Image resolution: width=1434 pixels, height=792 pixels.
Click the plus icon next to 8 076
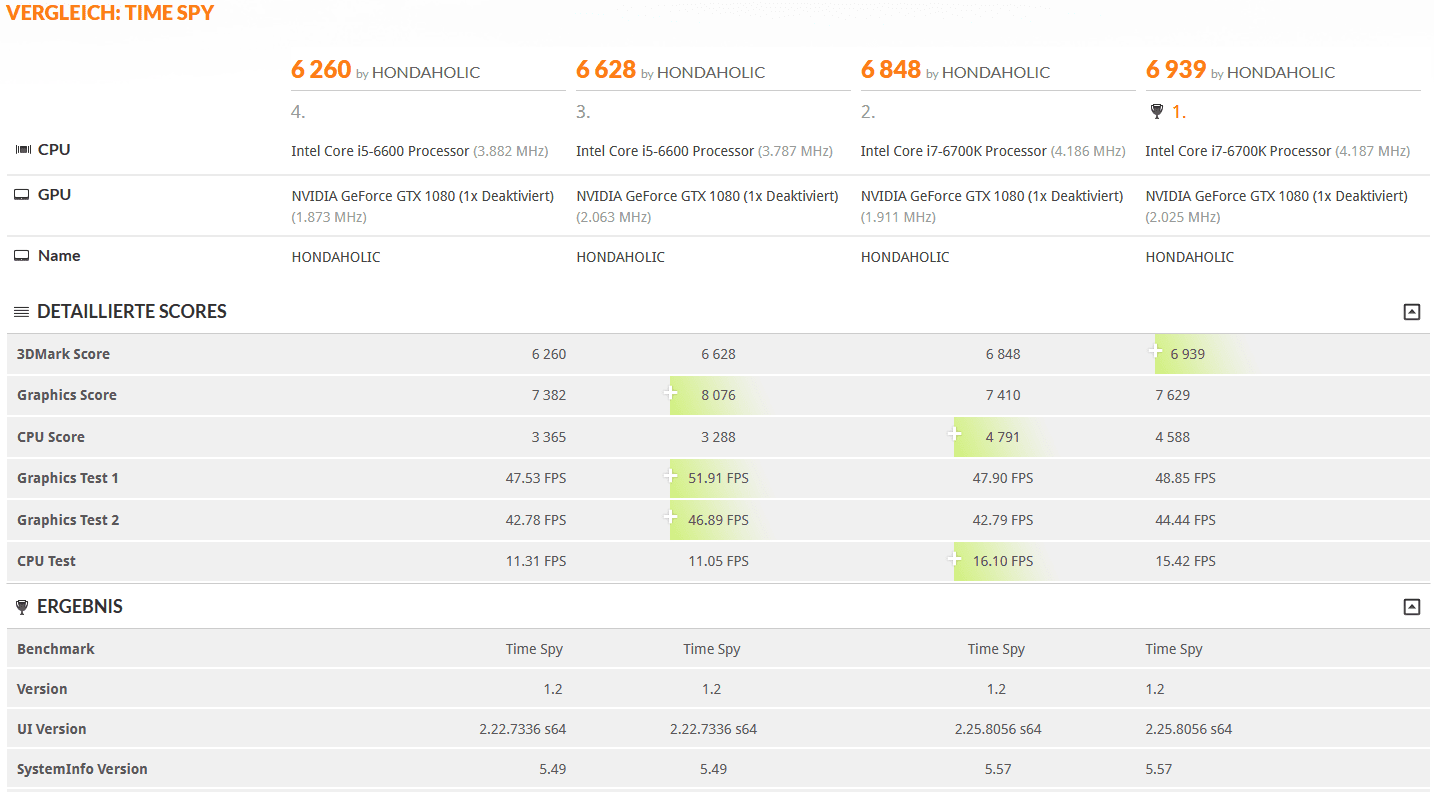(671, 393)
